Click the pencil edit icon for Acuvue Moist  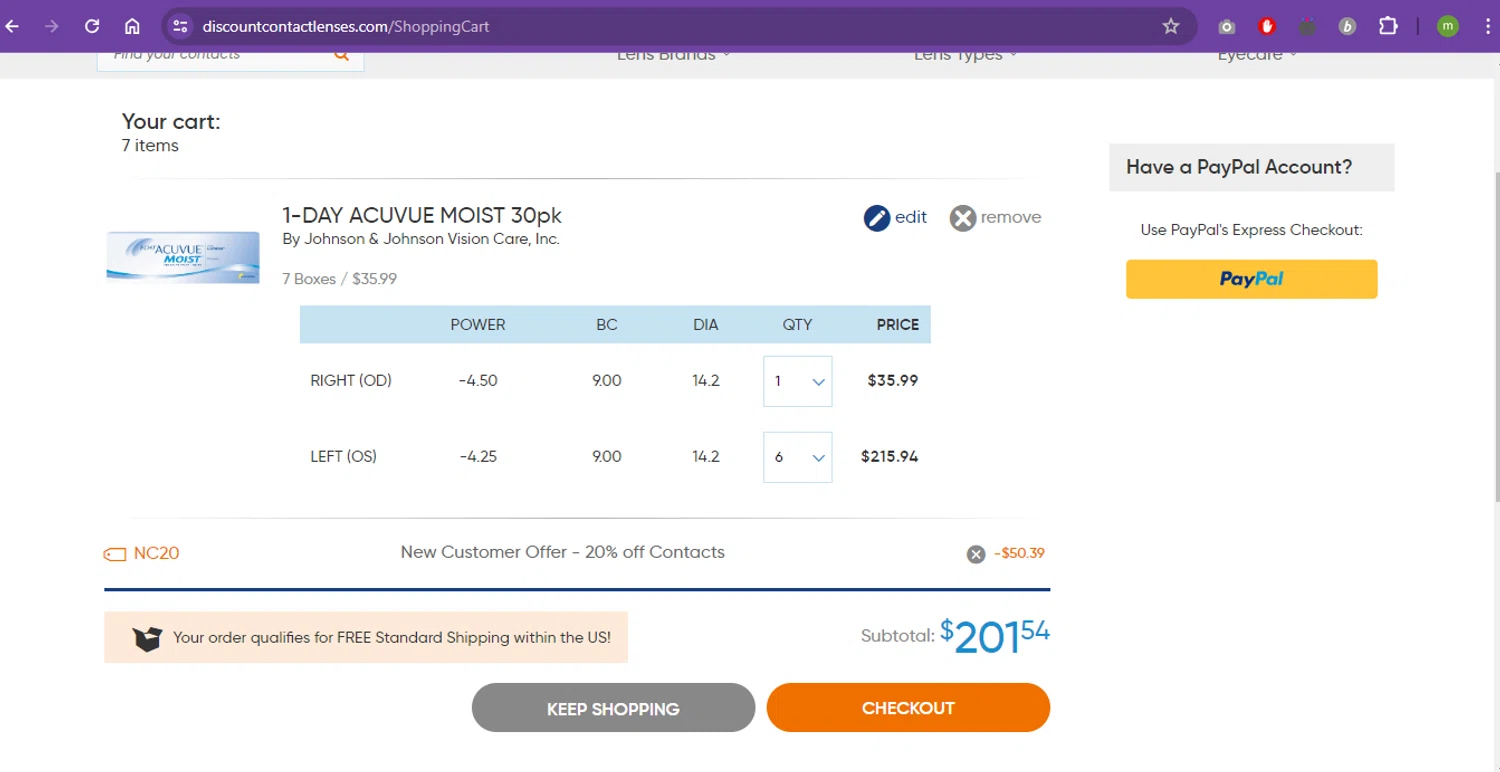point(877,218)
